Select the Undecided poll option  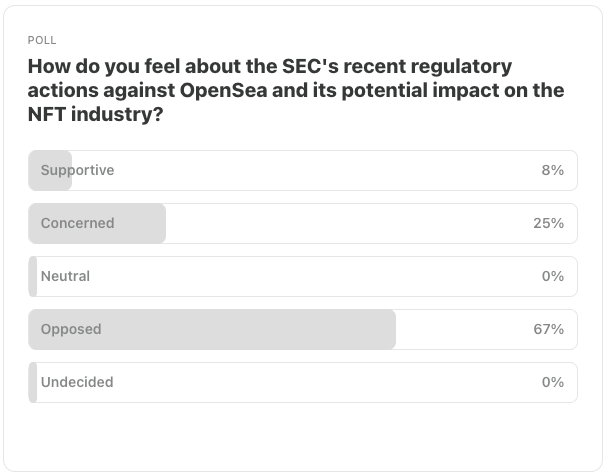pyautogui.click(x=303, y=382)
